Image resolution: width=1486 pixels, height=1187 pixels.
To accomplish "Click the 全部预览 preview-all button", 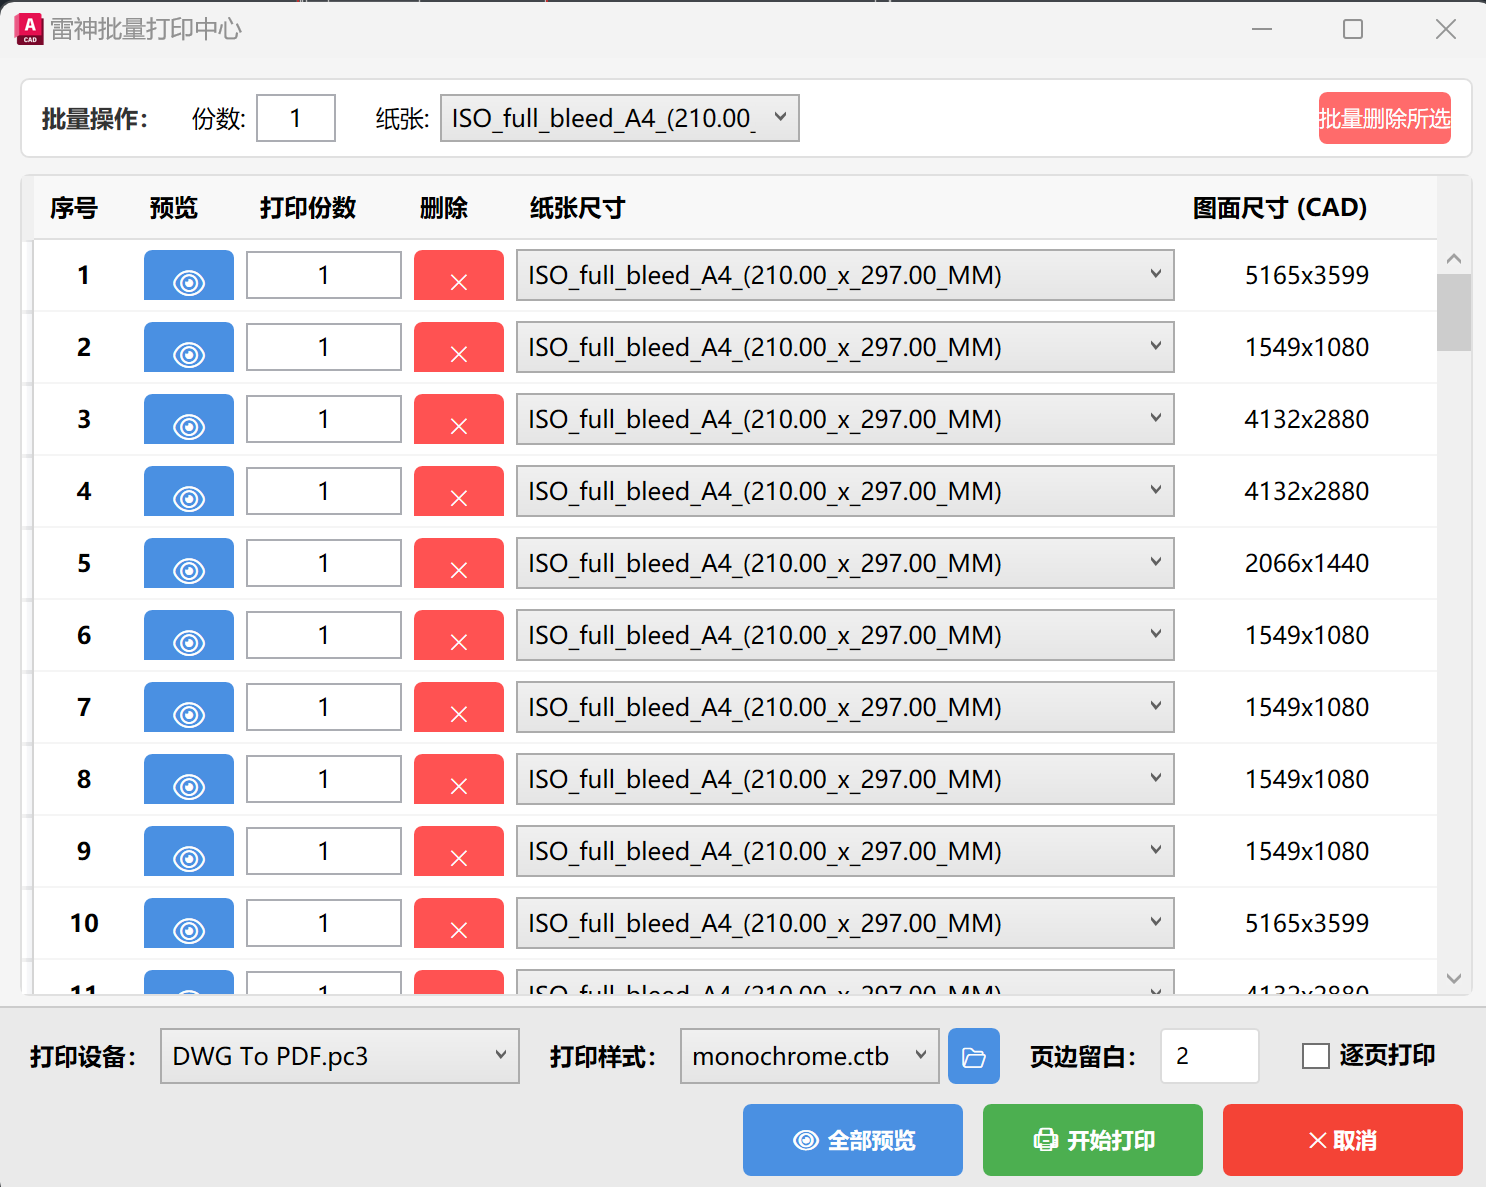I will click(853, 1140).
